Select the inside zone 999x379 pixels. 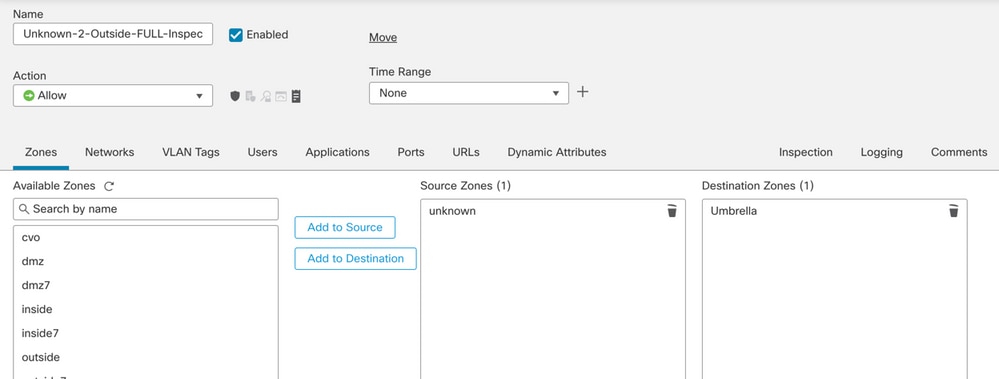(146, 310)
